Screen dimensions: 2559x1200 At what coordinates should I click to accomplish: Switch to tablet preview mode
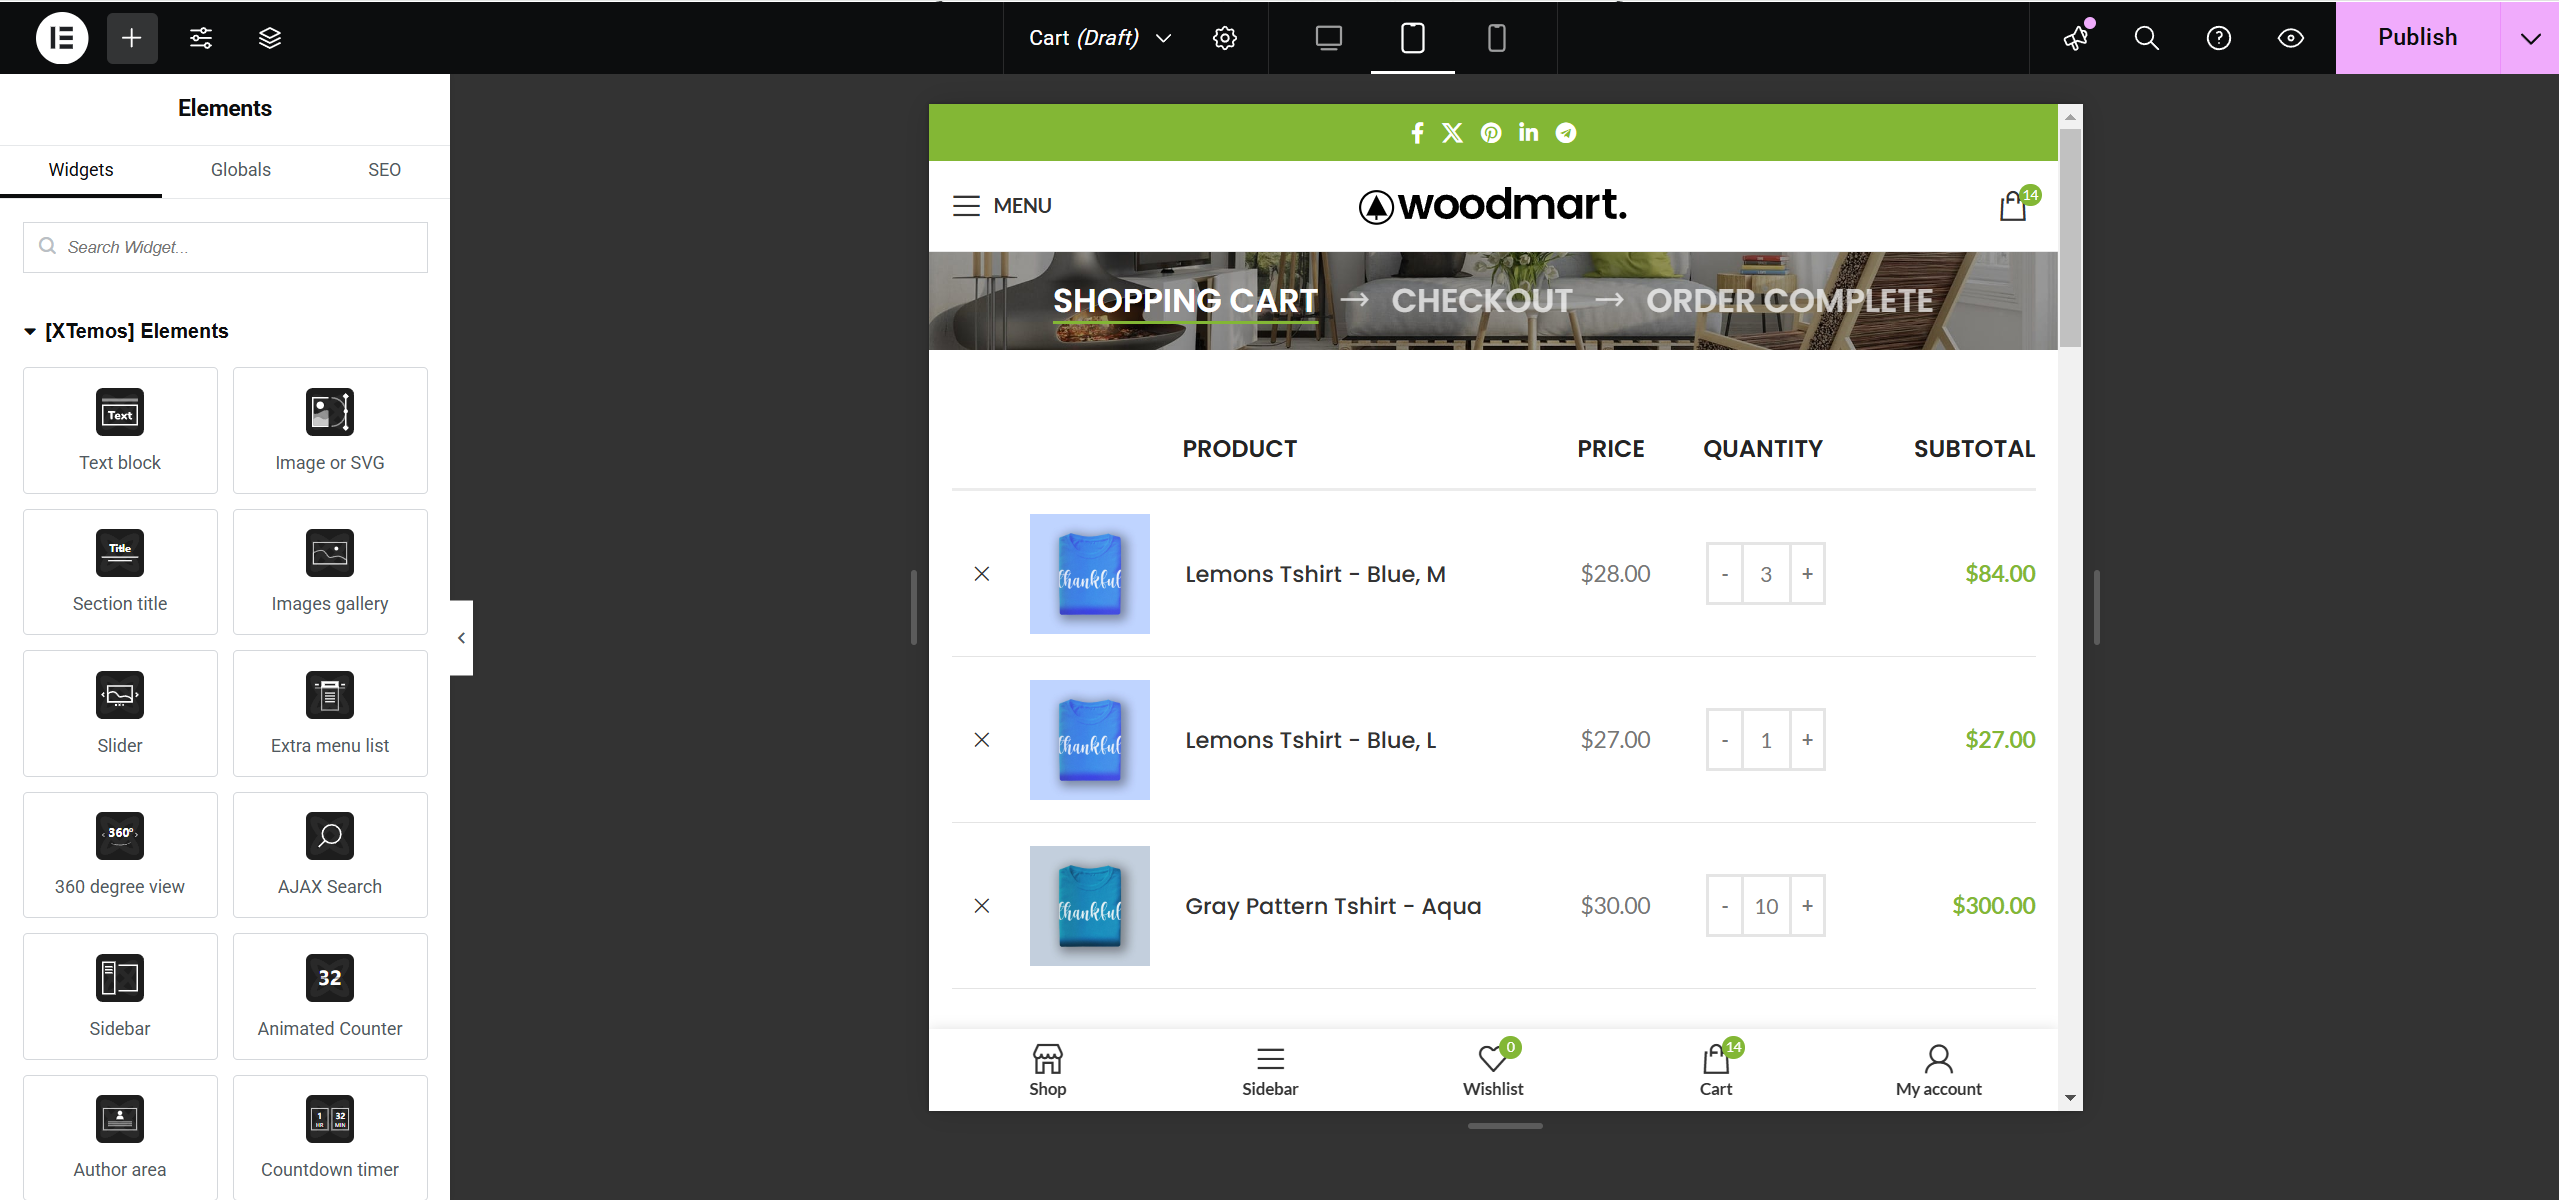coord(1412,37)
